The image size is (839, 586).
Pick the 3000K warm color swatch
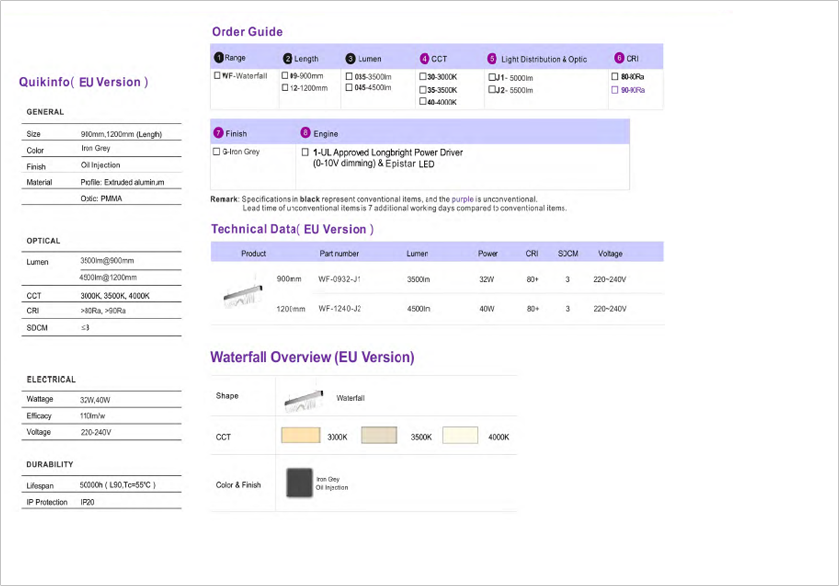(x=301, y=436)
